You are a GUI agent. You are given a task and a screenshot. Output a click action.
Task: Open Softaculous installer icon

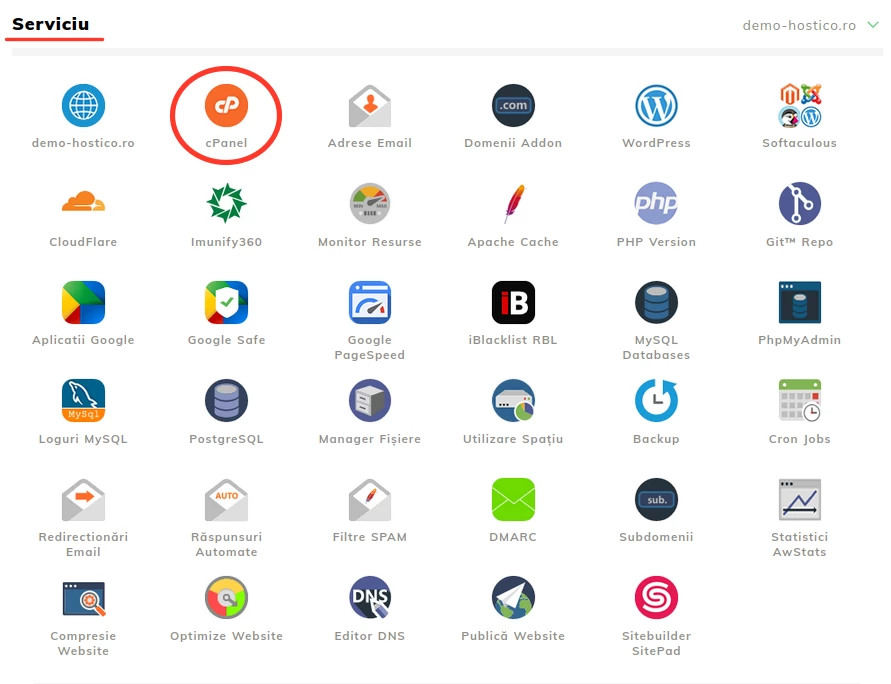799,105
